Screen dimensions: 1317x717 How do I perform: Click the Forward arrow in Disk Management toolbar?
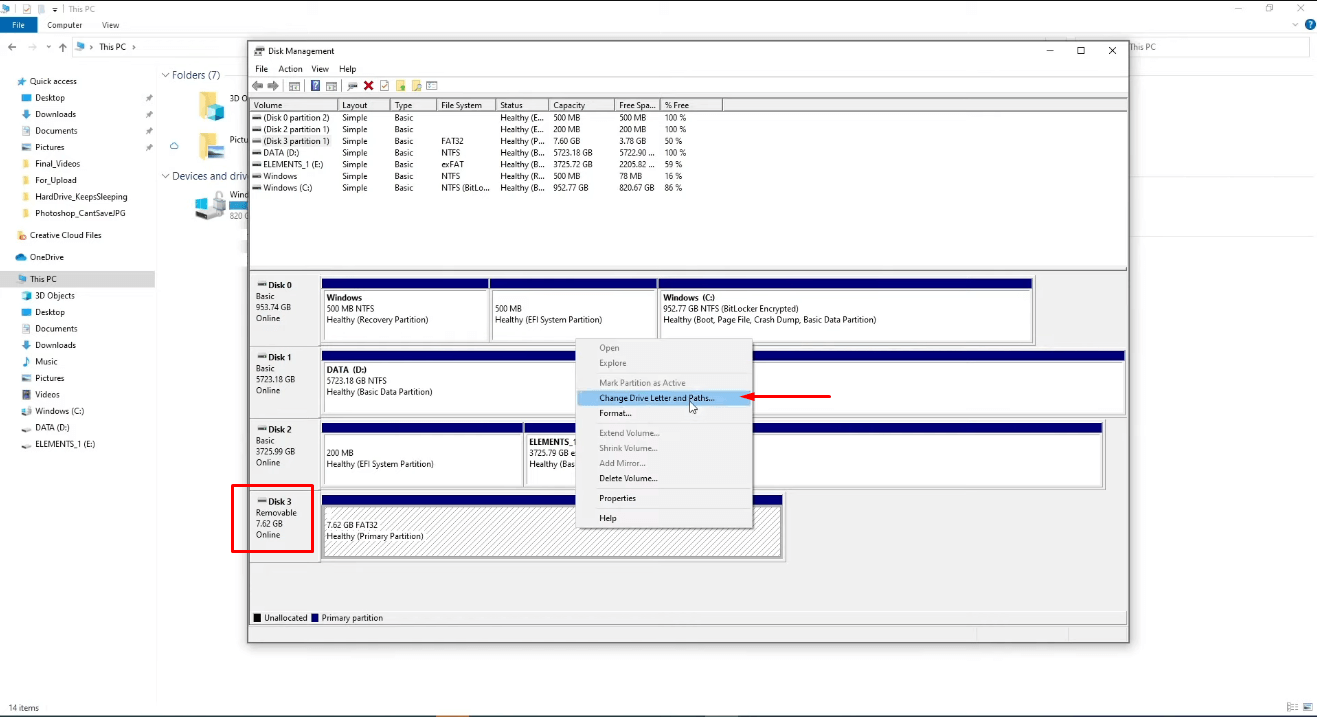273,86
